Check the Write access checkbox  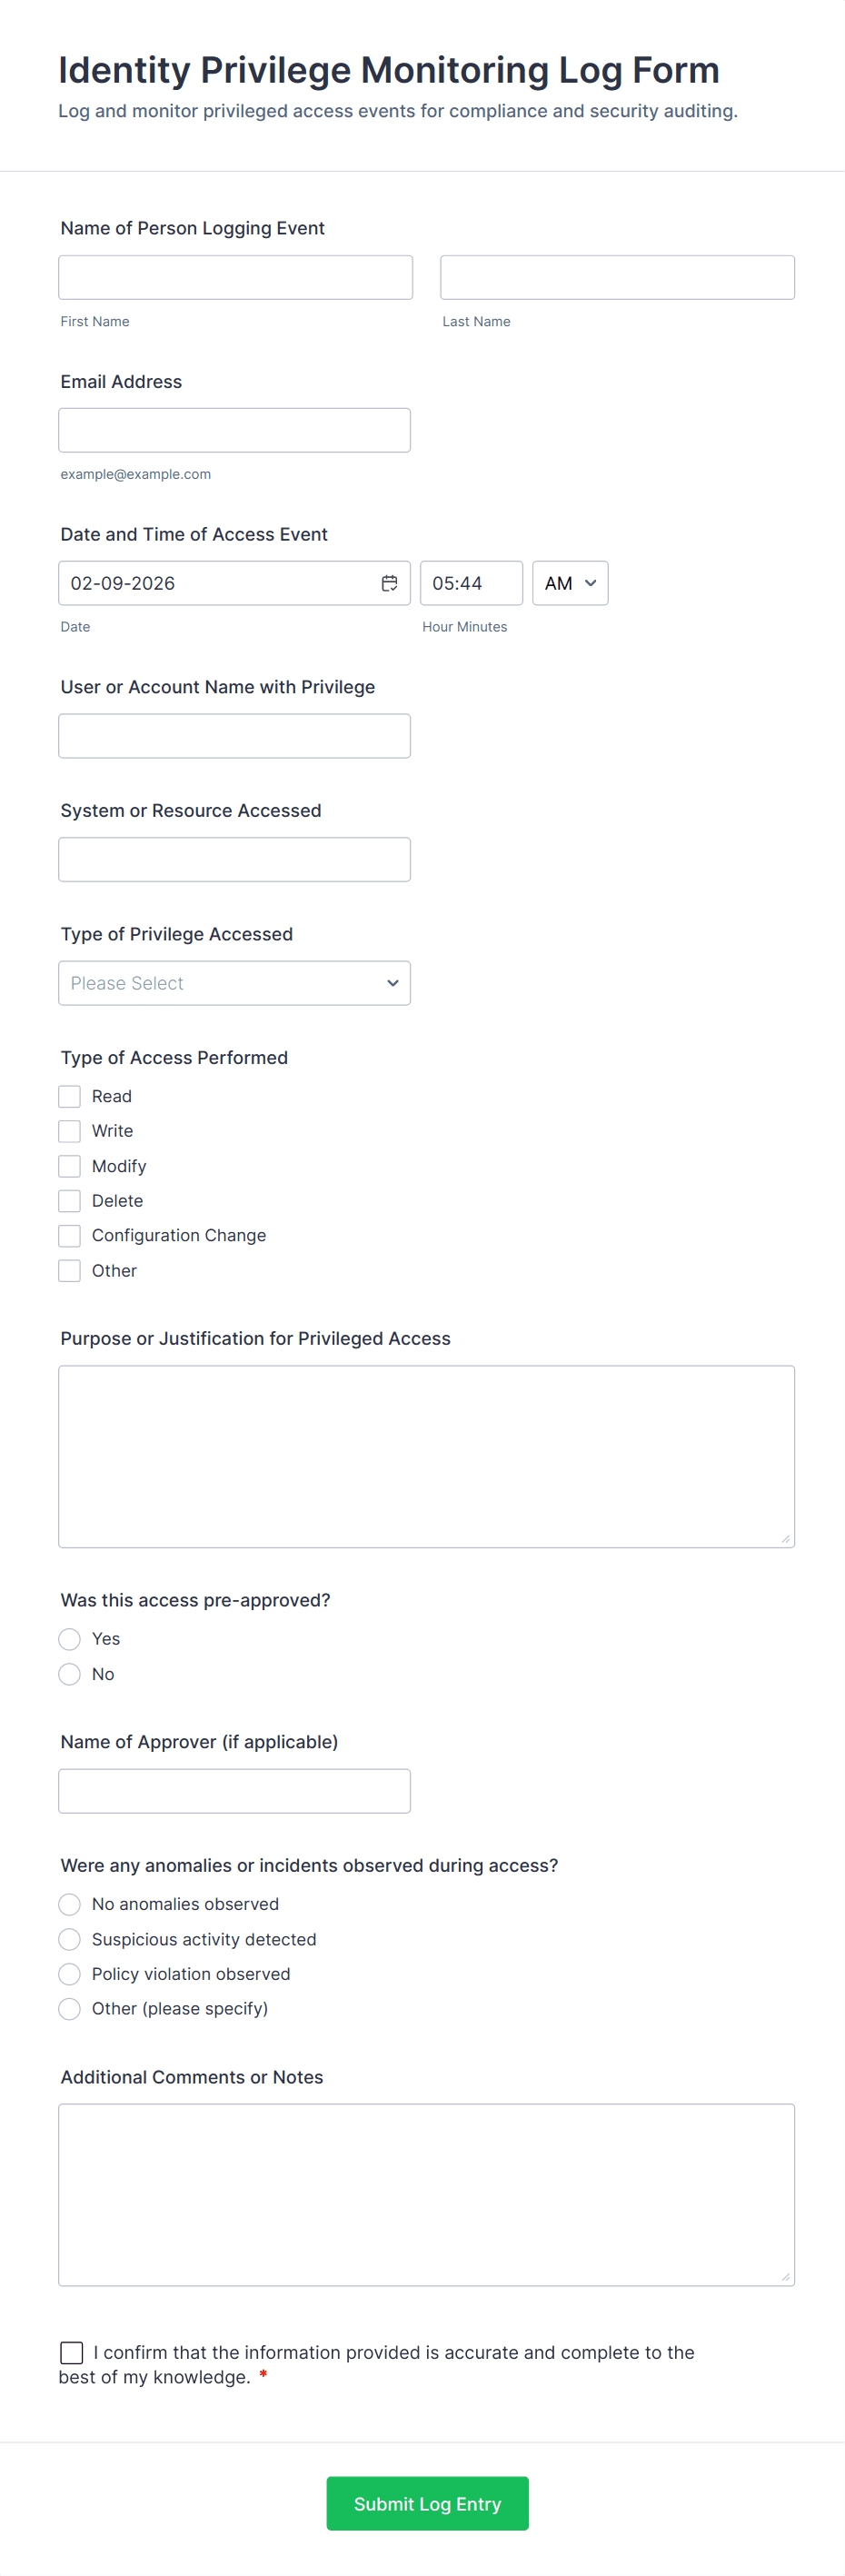(x=69, y=1131)
